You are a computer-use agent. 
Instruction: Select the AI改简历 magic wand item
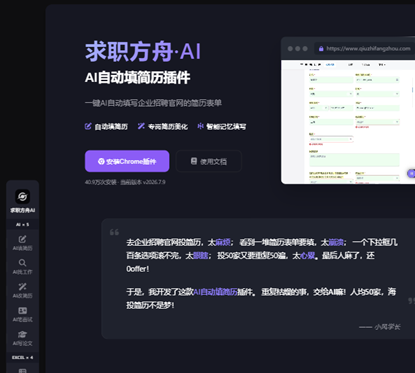(x=22, y=290)
